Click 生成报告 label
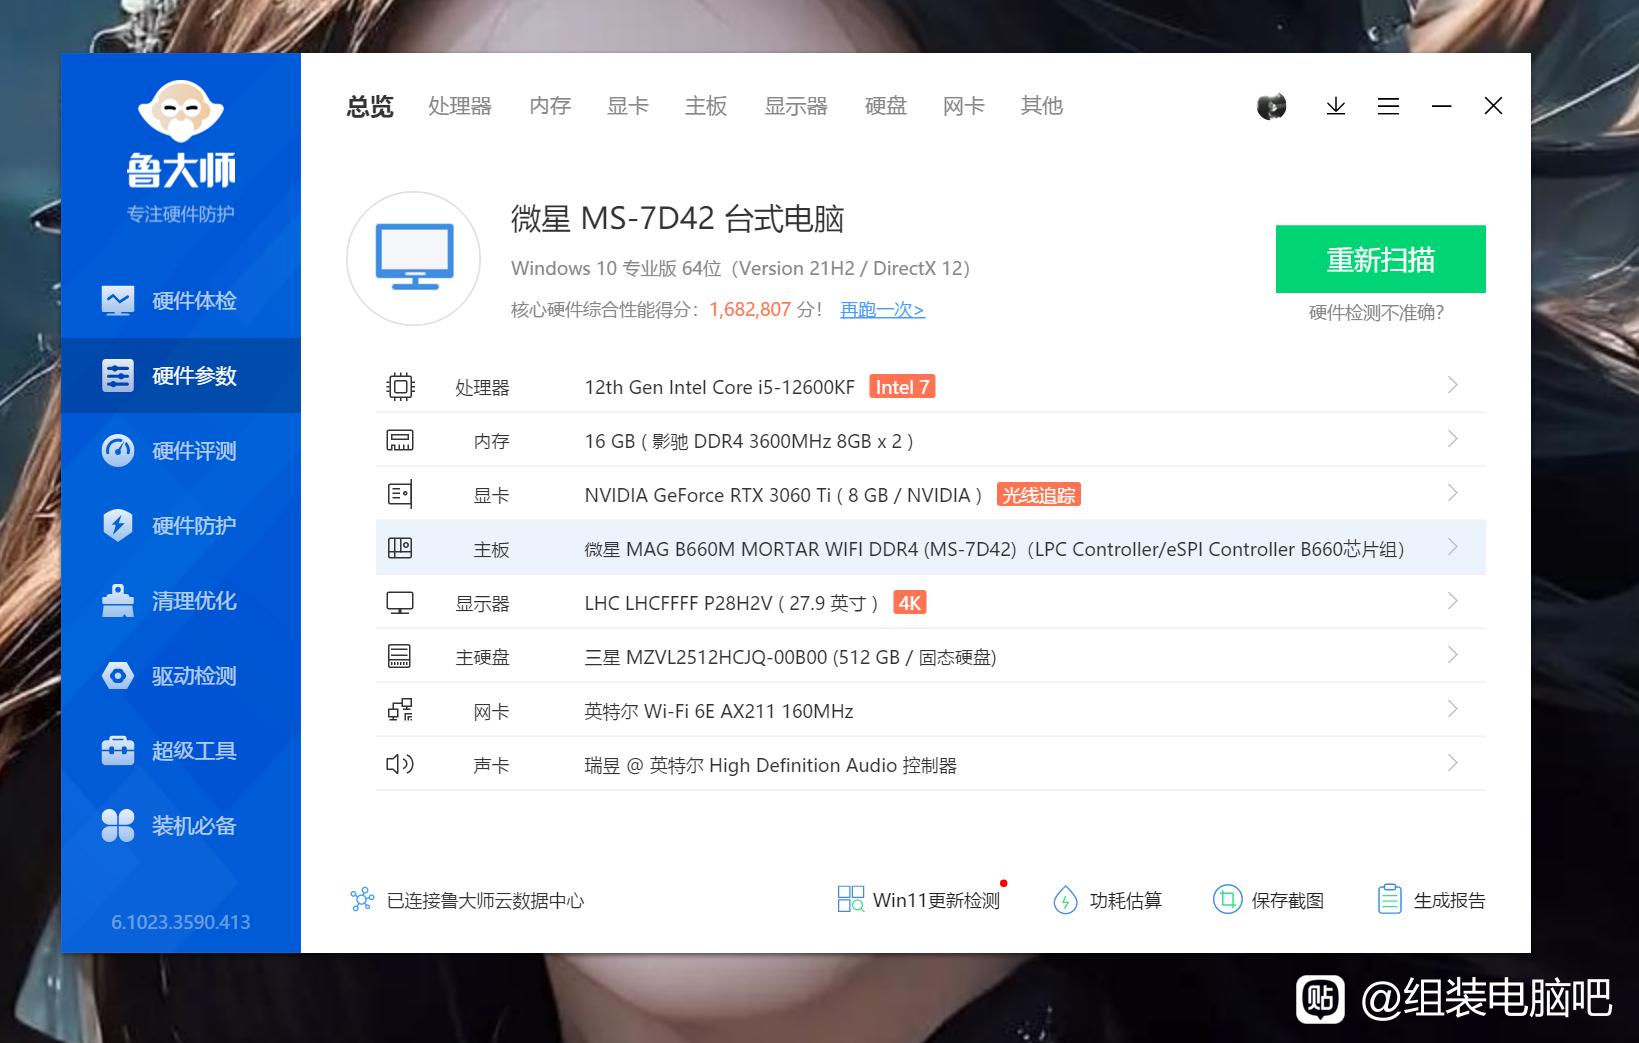Screen dimensions: 1639x1043 point(1449,900)
